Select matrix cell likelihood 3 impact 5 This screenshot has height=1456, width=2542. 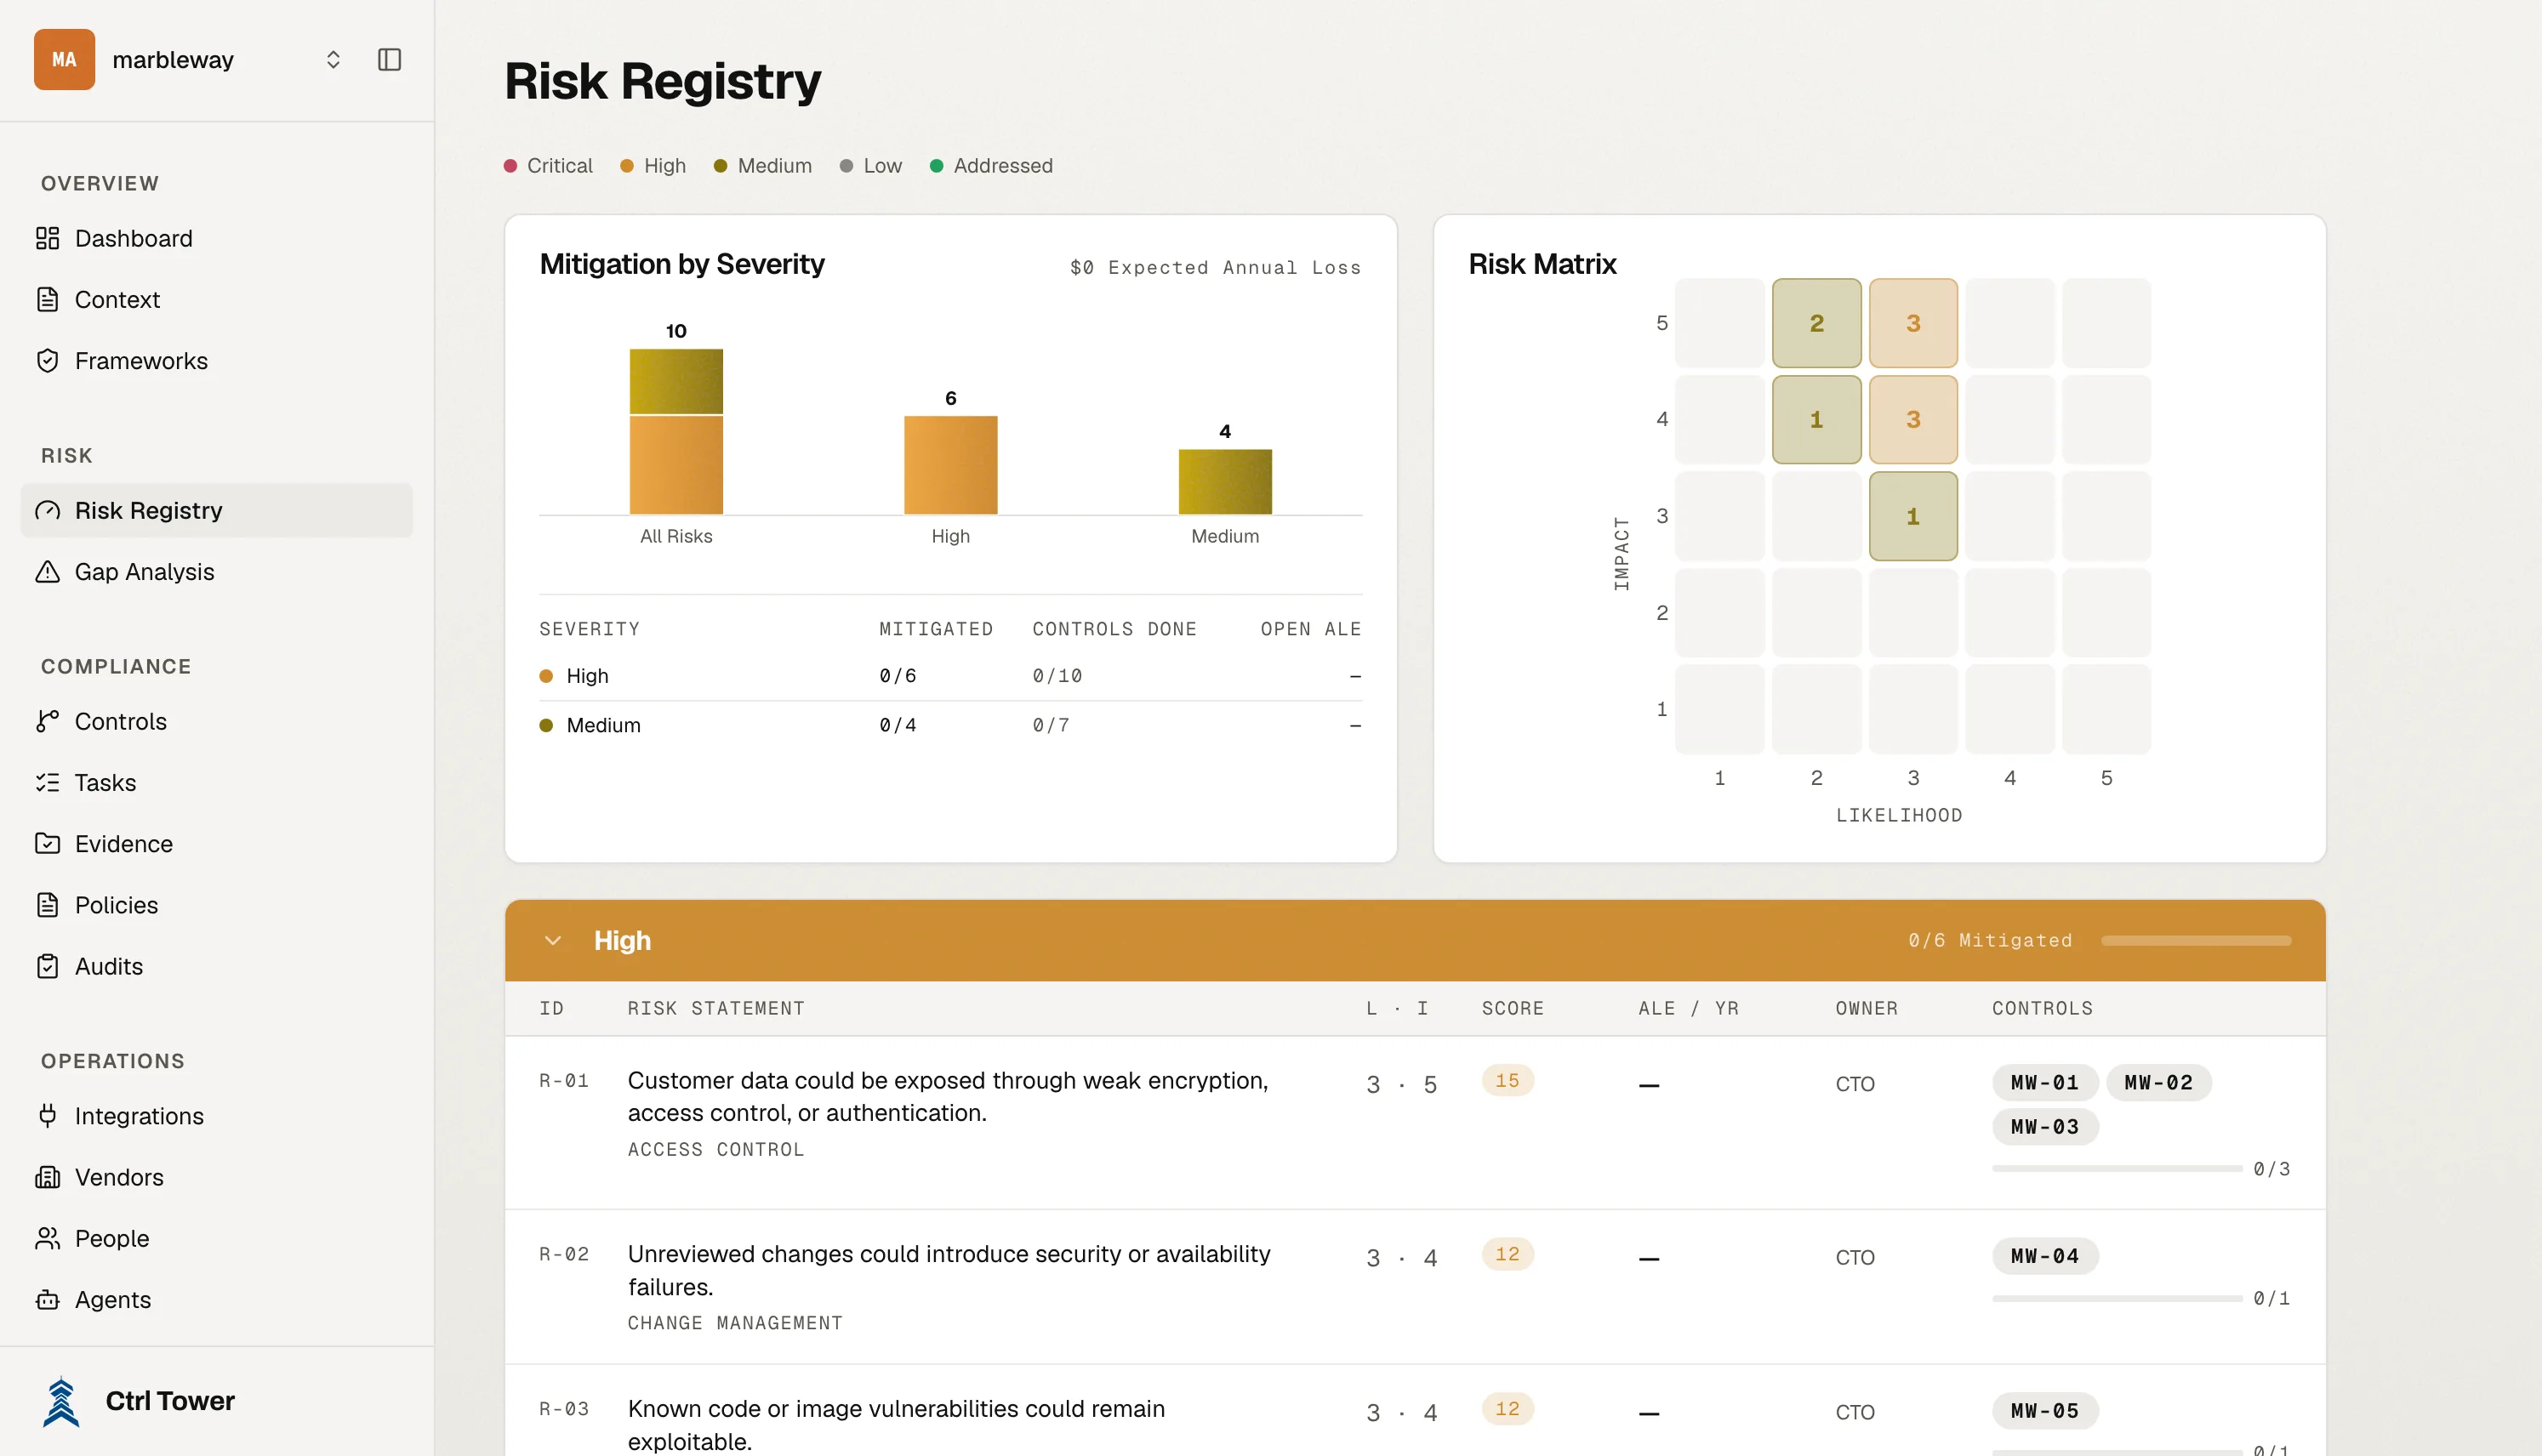pyautogui.click(x=1913, y=323)
